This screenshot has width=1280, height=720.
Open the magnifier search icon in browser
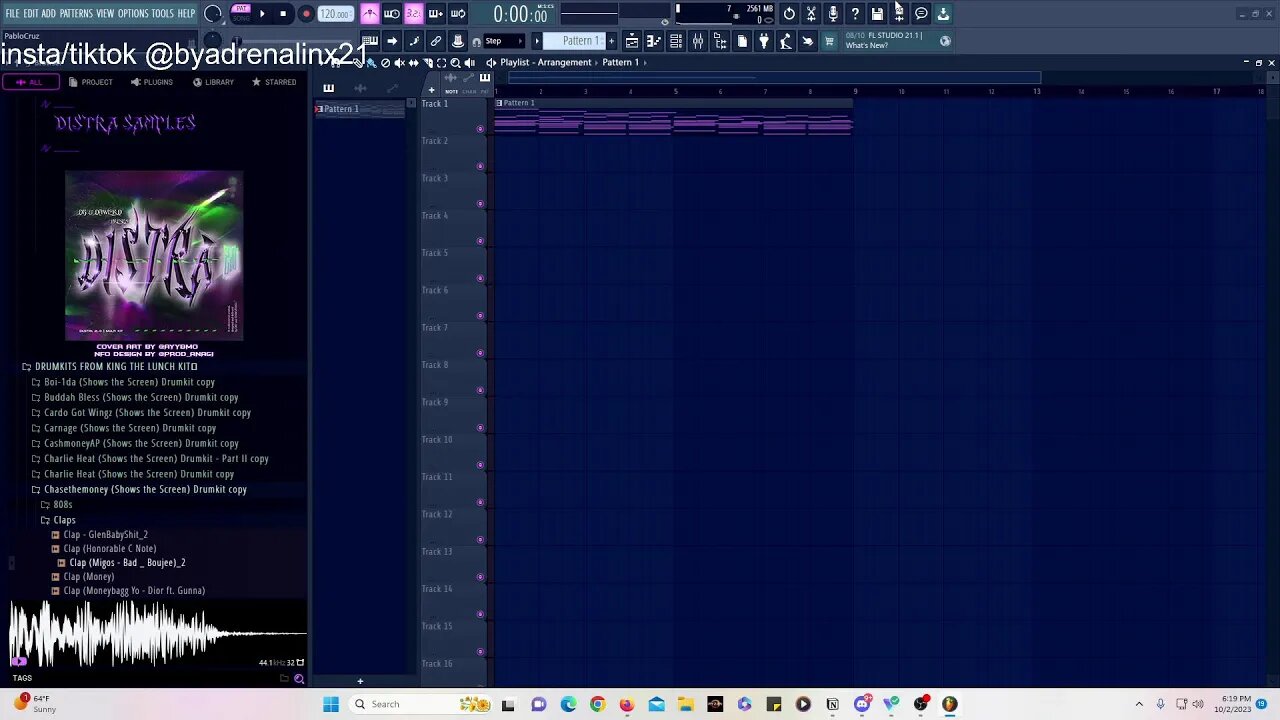298,679
